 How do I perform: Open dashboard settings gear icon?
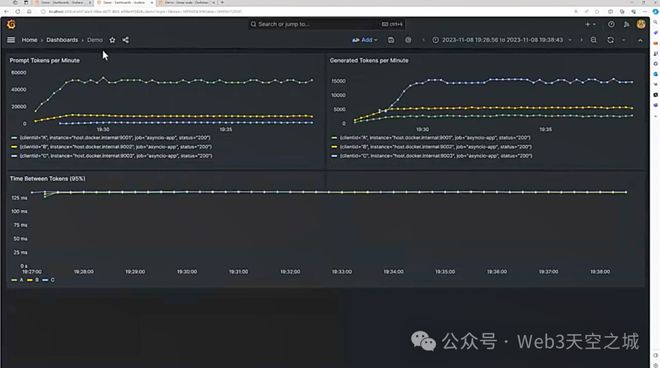(x=408, y=40)
